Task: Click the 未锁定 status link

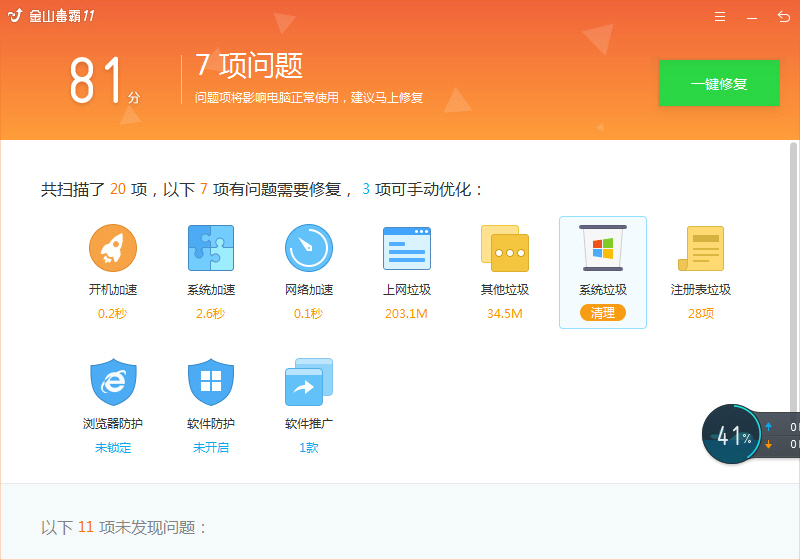Action: click(x=113, y=447)
